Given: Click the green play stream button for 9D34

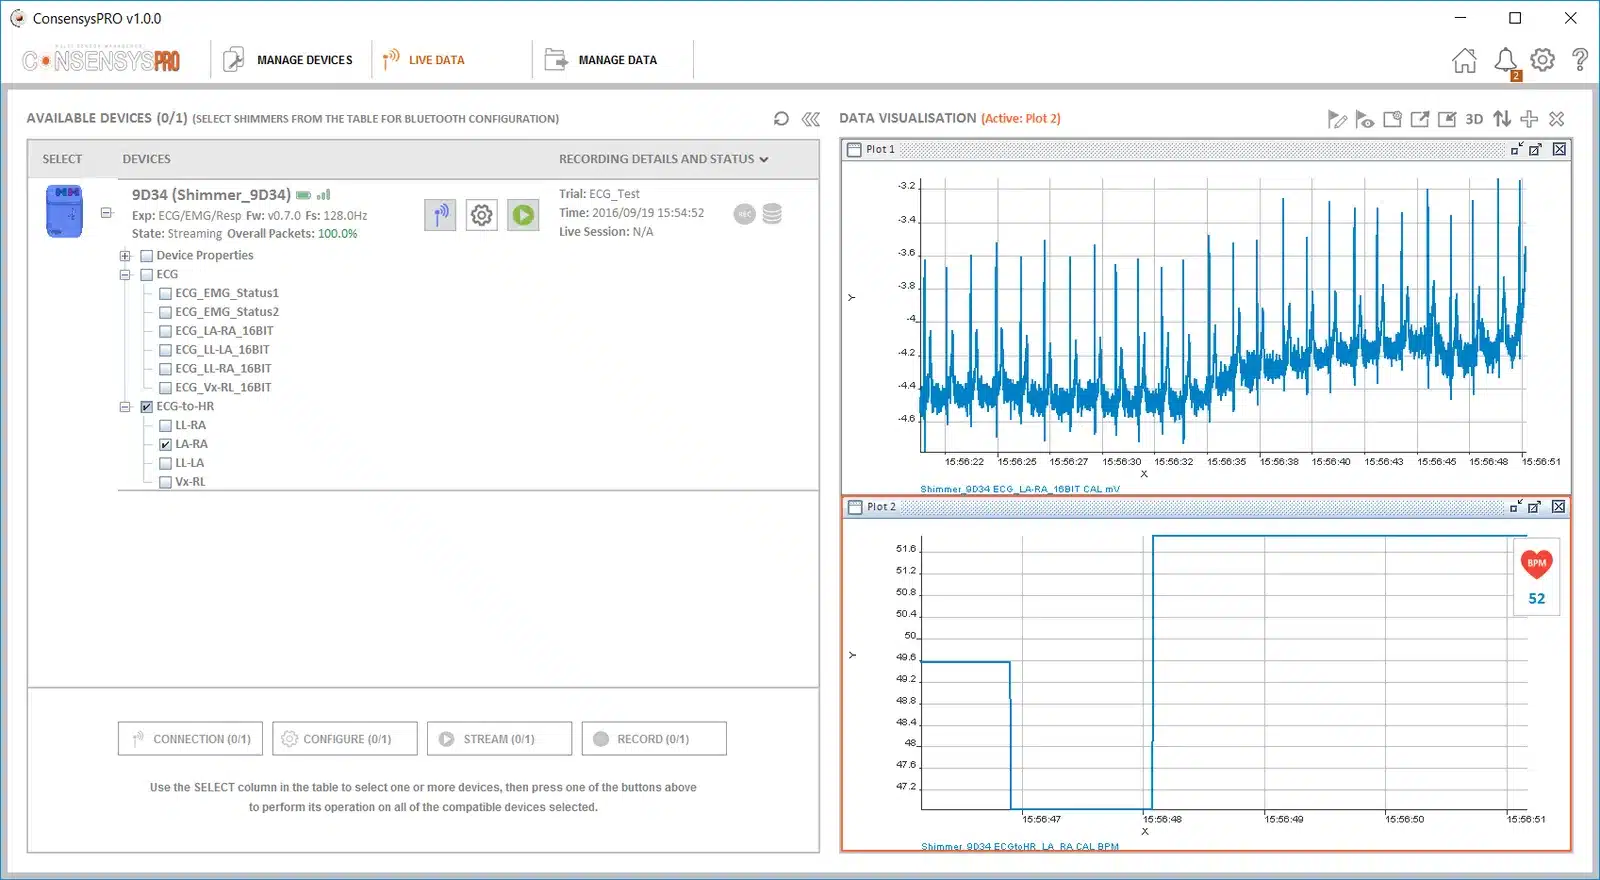Looking at the screenshot, I should (x=523, y=215).
